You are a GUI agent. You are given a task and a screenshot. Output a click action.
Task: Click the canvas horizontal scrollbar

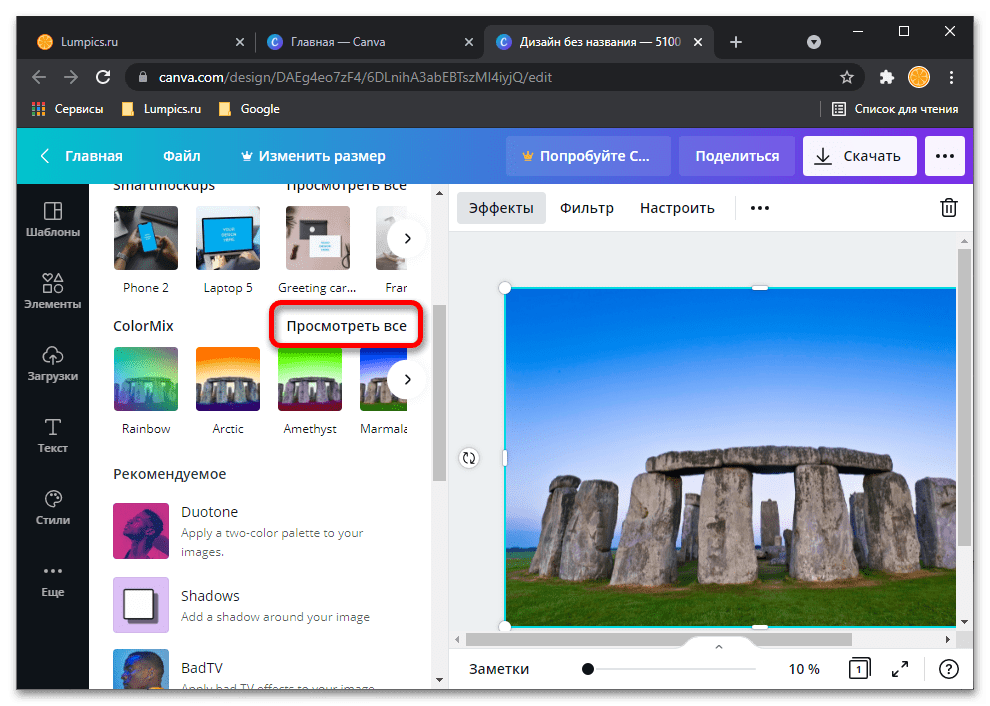point(659,640)
